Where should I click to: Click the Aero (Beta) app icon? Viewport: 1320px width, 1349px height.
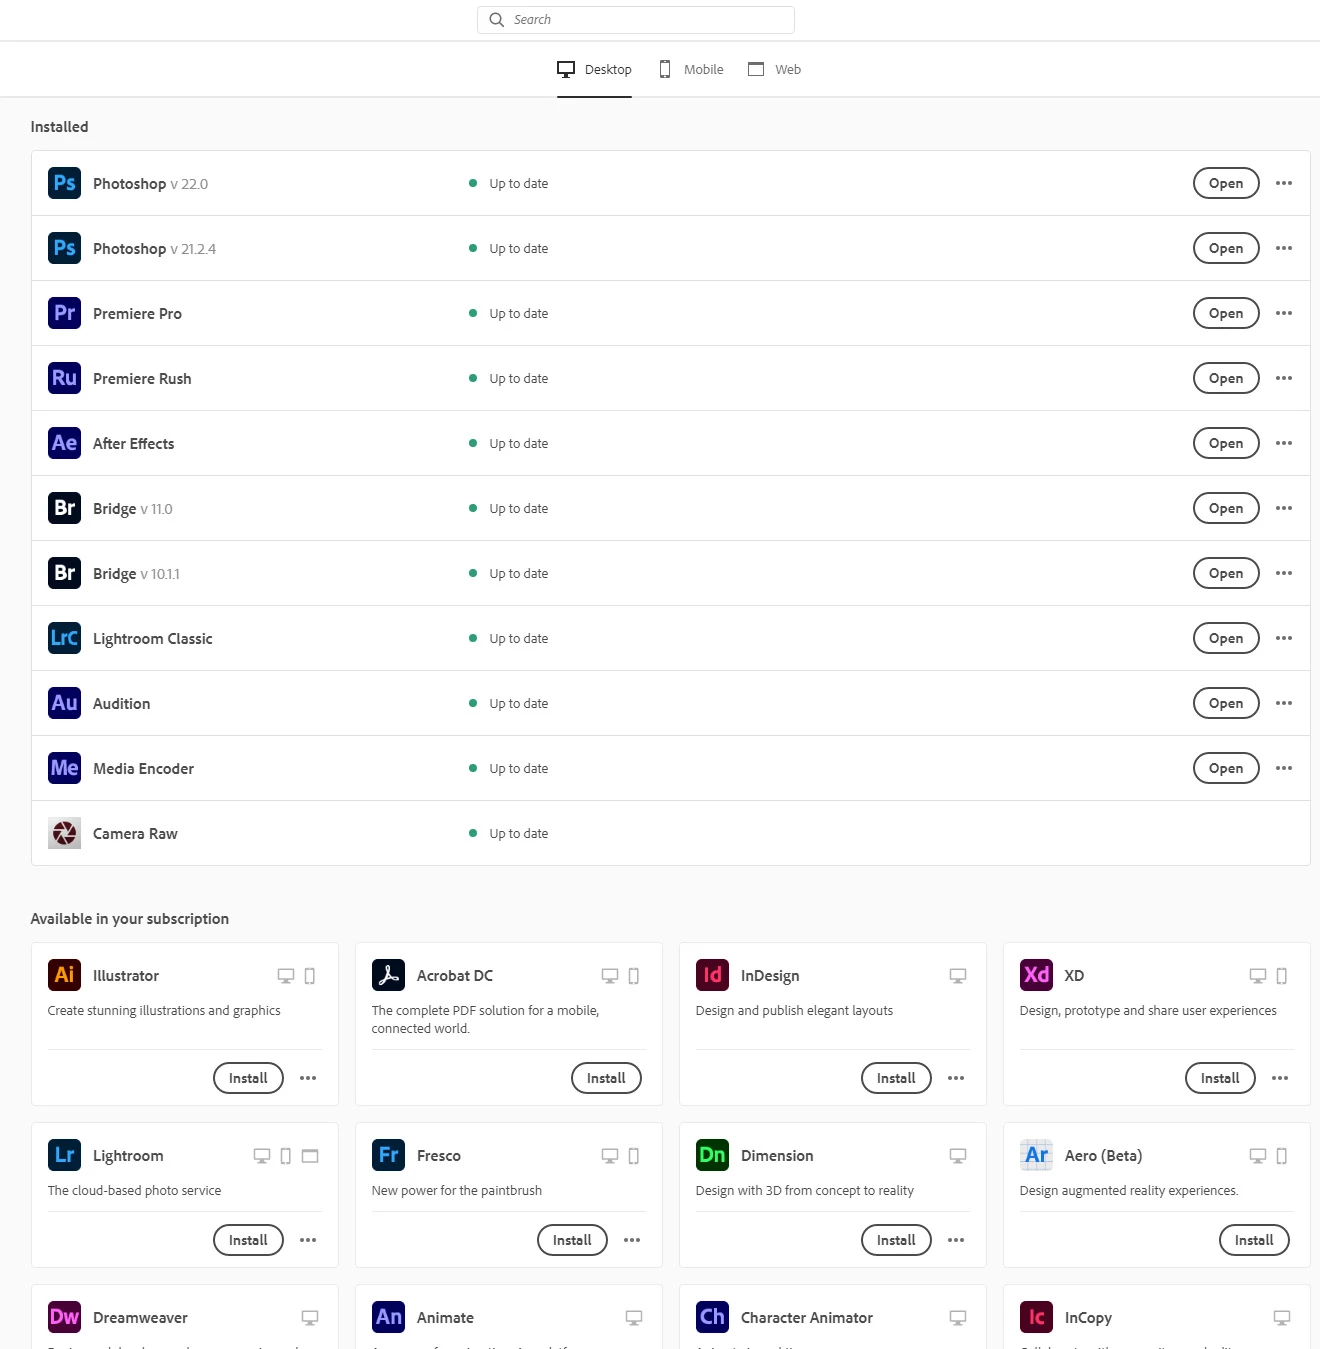(x=1036, y=1155)
